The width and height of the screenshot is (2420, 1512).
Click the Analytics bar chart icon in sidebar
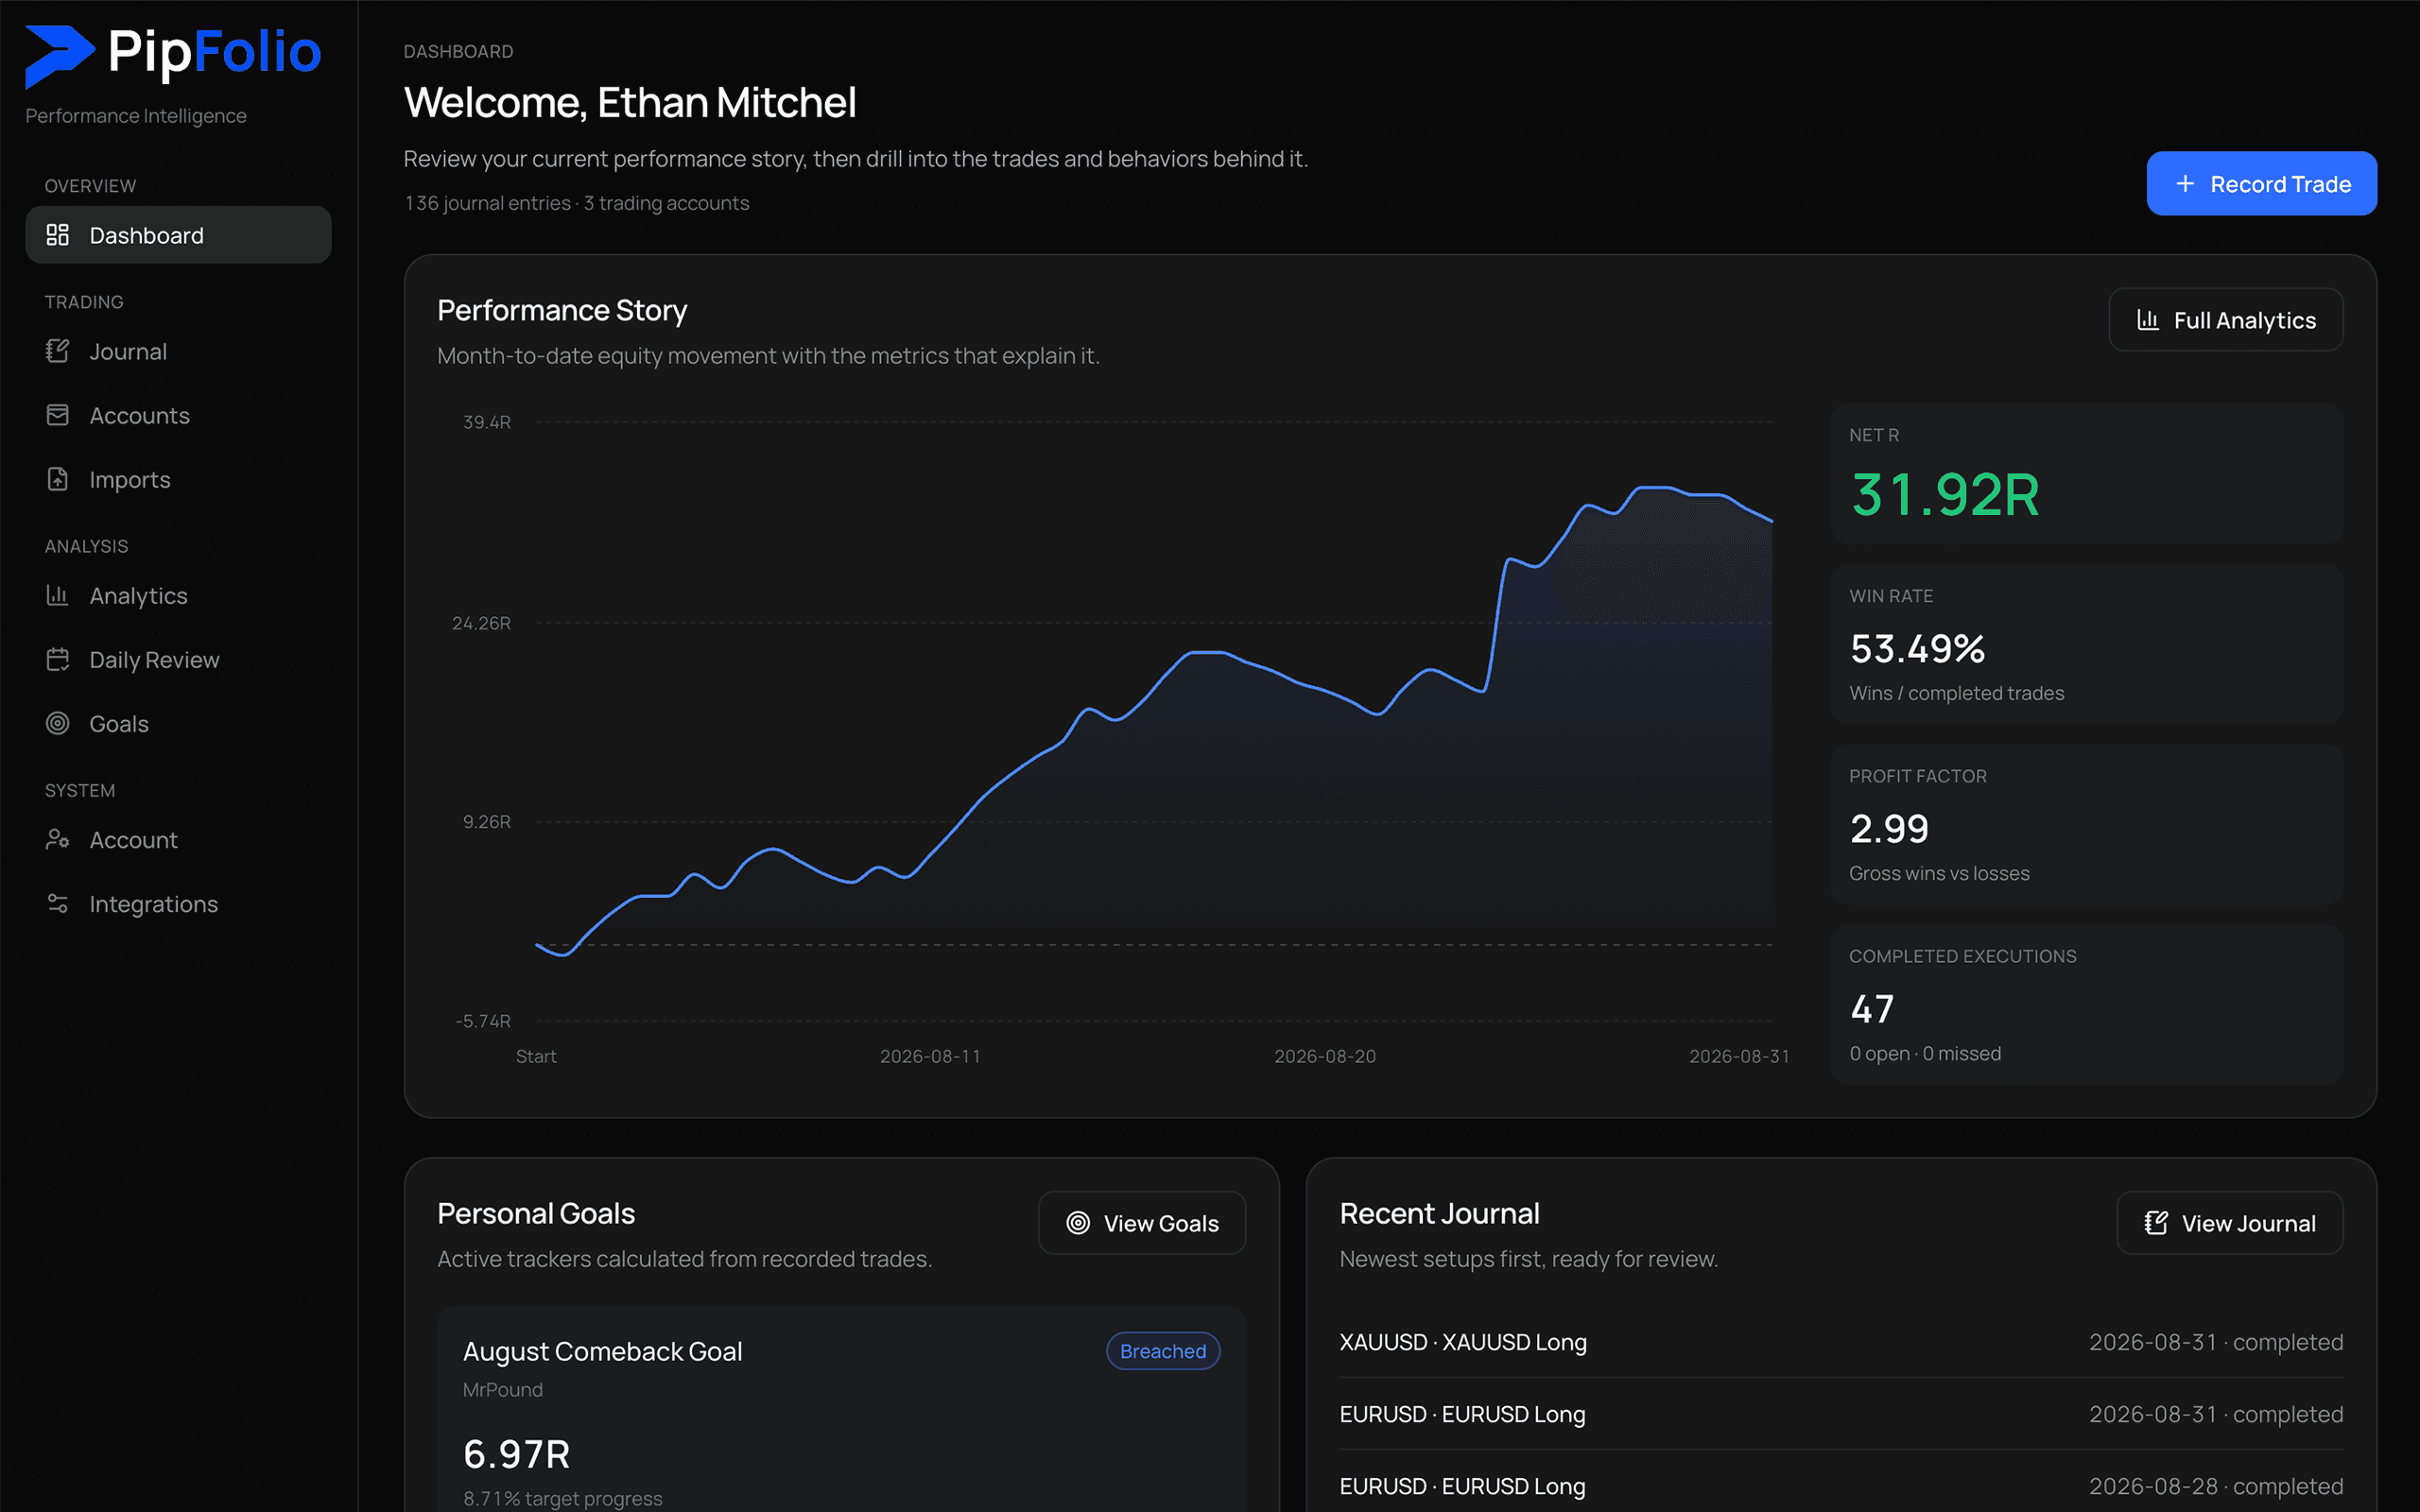pos(58,595)
